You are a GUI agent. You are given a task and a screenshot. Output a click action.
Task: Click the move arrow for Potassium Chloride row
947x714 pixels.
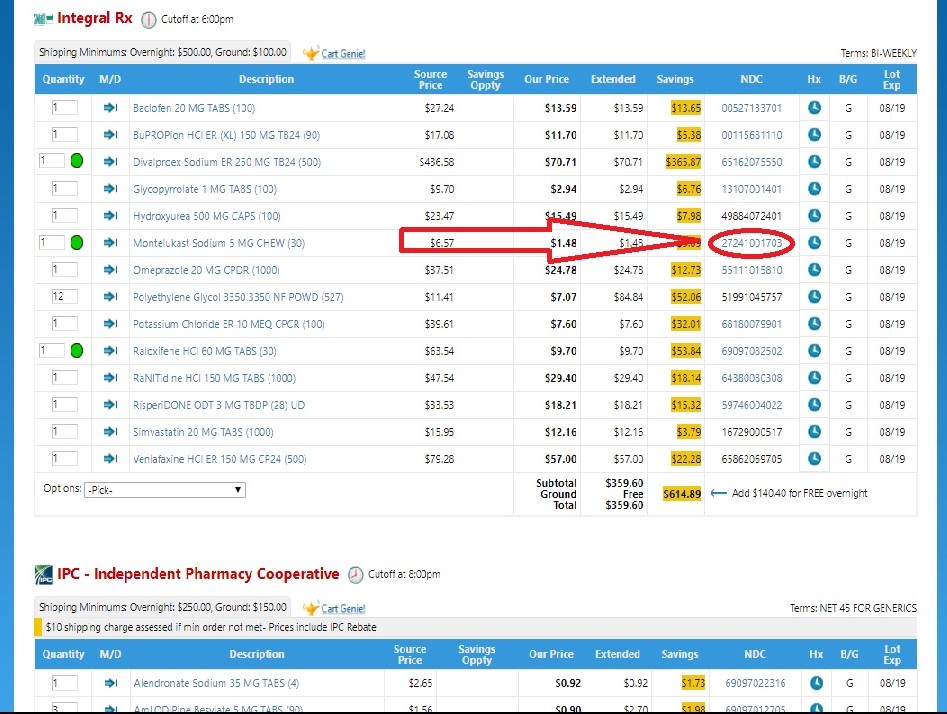pos(110,323)
